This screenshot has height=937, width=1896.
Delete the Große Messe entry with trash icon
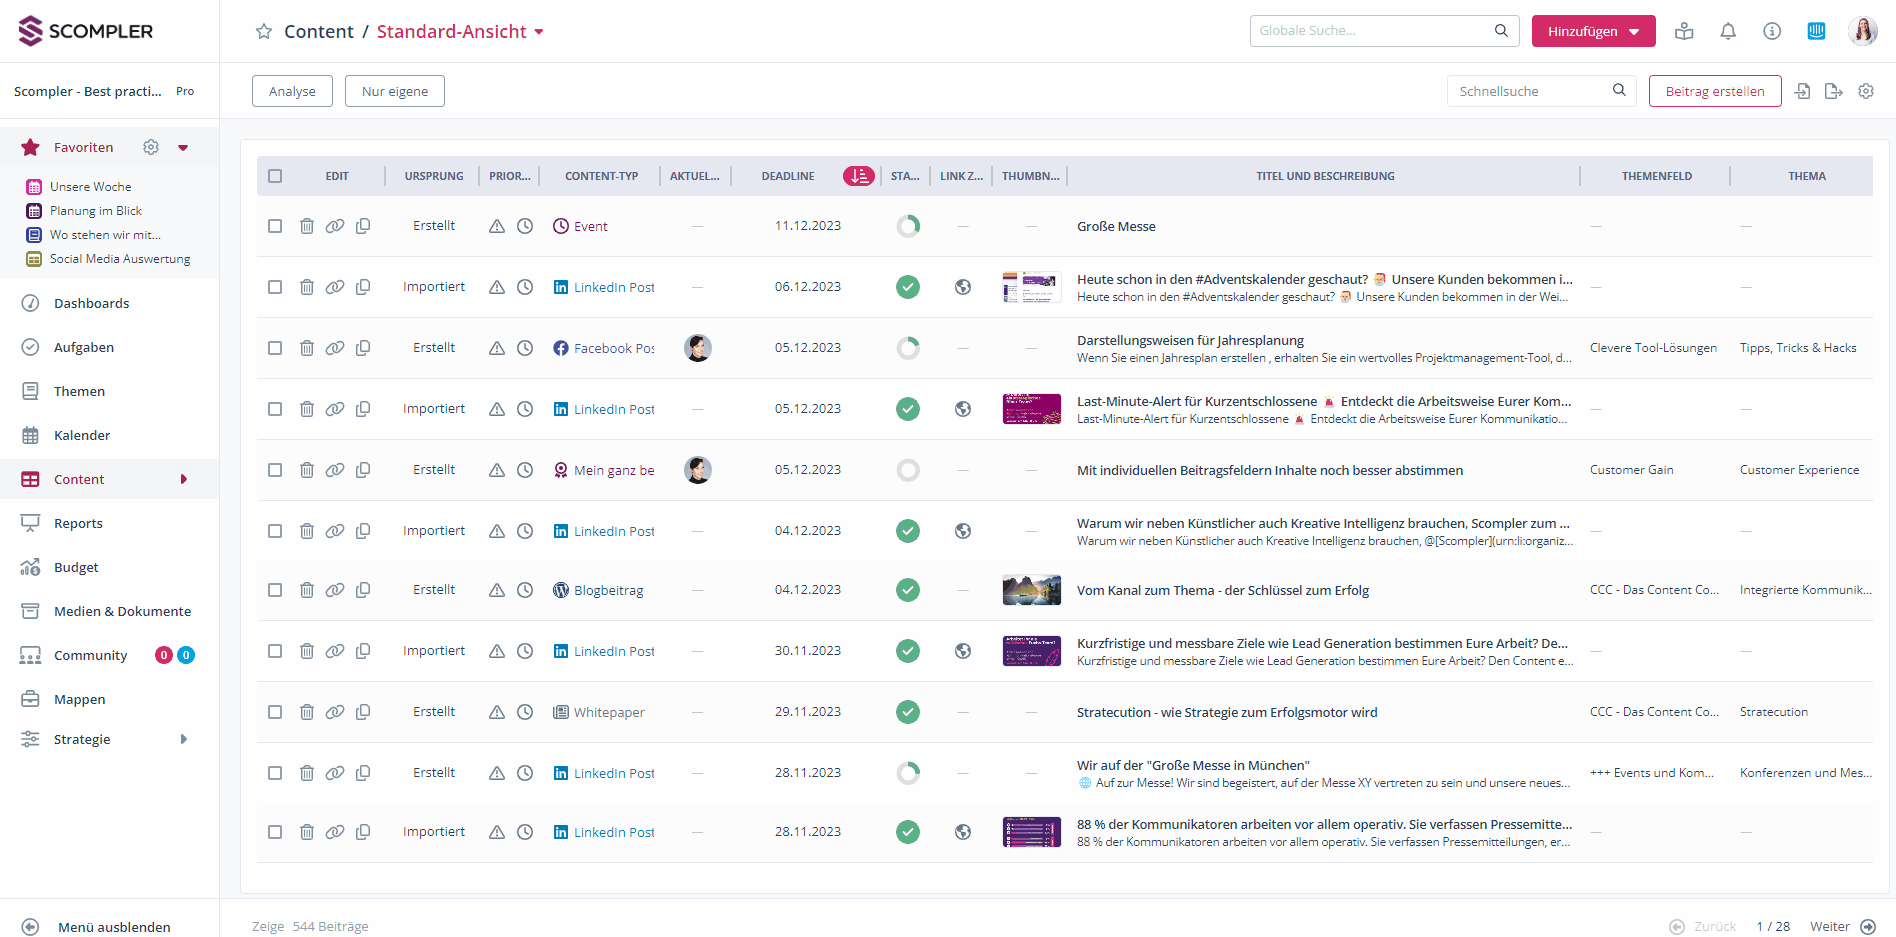click(307, 226)
